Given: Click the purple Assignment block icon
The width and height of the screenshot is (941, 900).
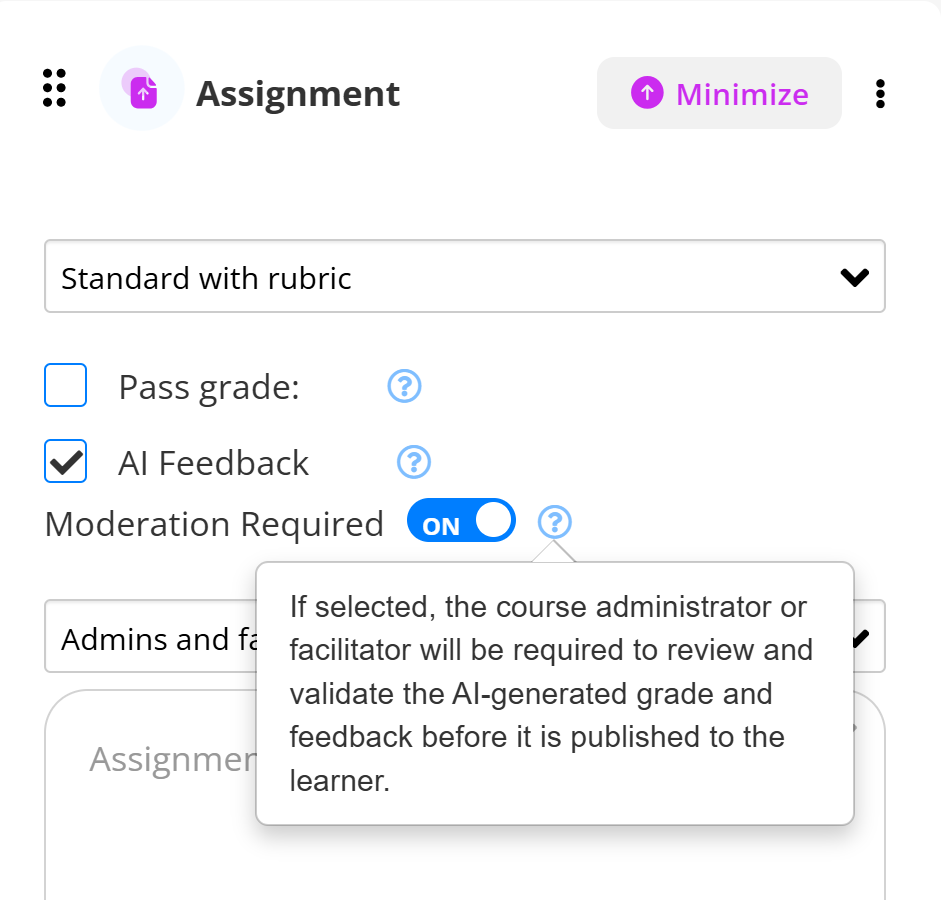Looking at the screenshot, I should pyautogui.click(x=142, y=89).
